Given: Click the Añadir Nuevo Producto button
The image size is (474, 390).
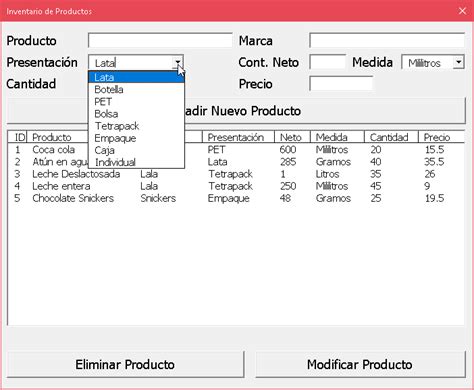Looking at the screenshot, I should [236, 111].
